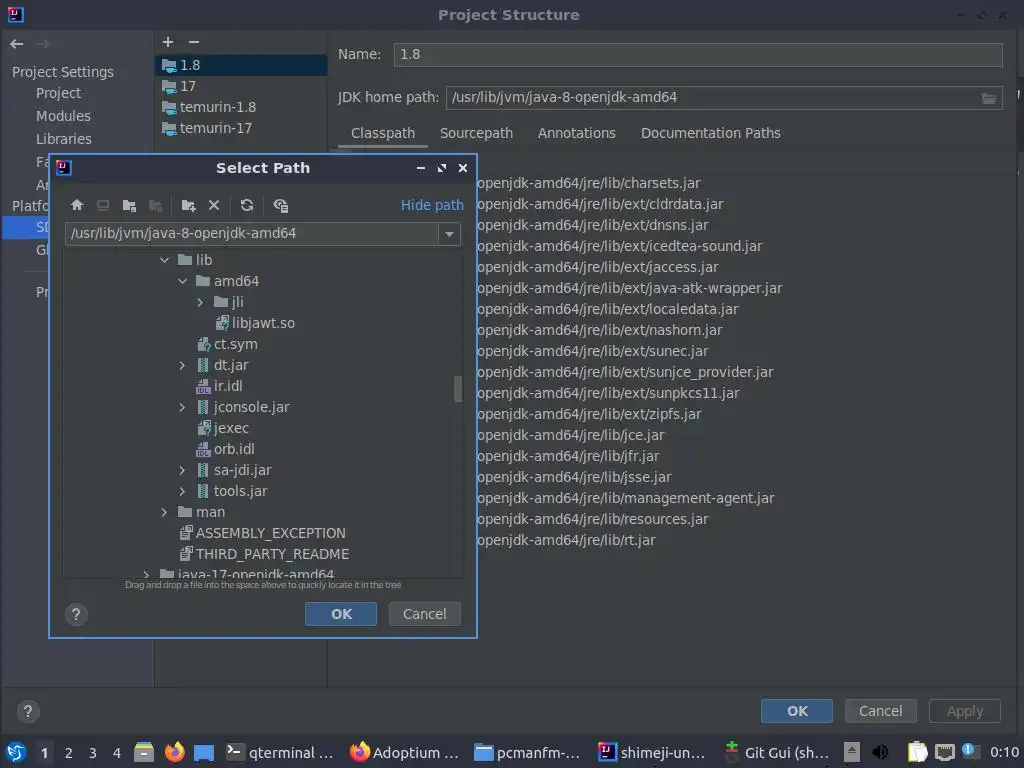Expand the dt.jar archive node
Viewport: 1024px width, 768px height.
point(183,365)
